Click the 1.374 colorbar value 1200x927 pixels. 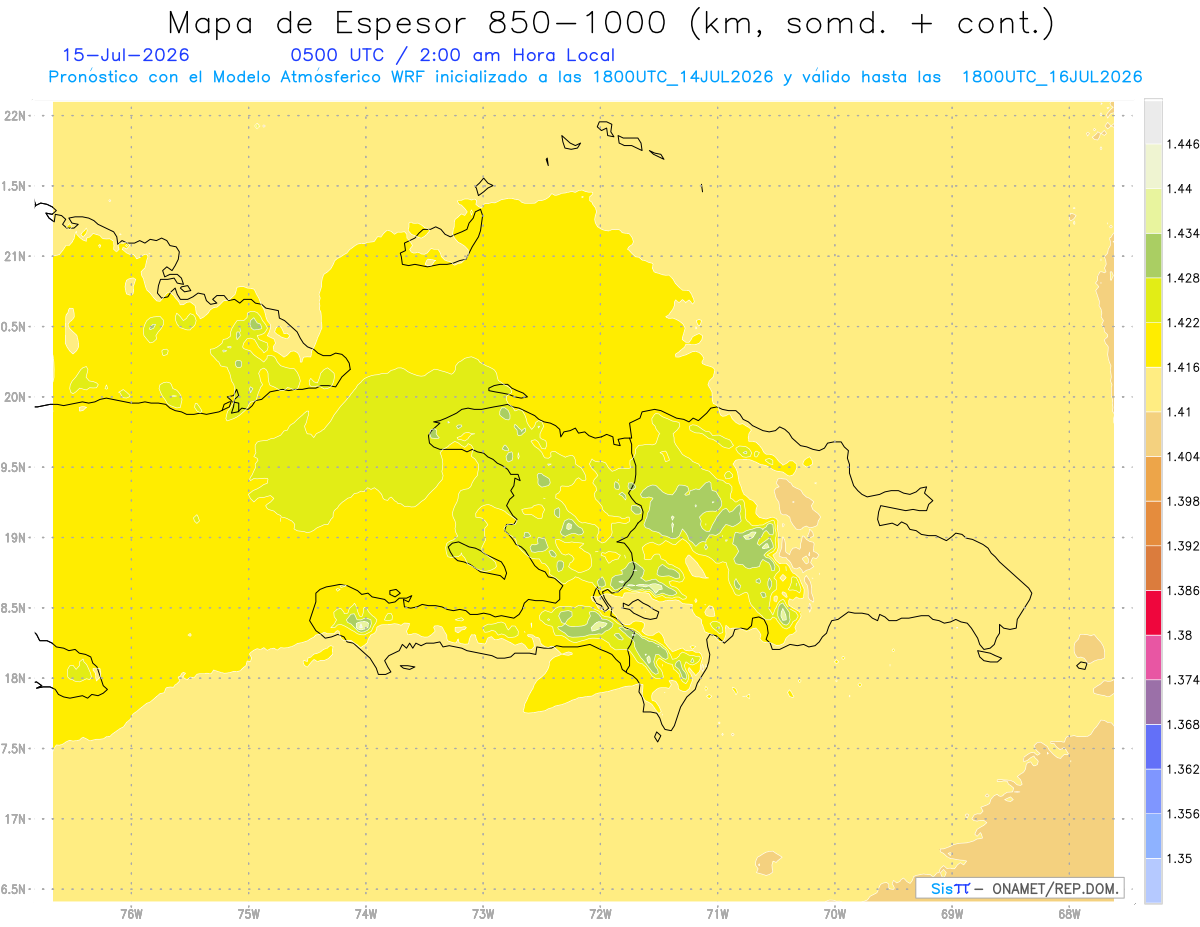[x=1183, y=680]
